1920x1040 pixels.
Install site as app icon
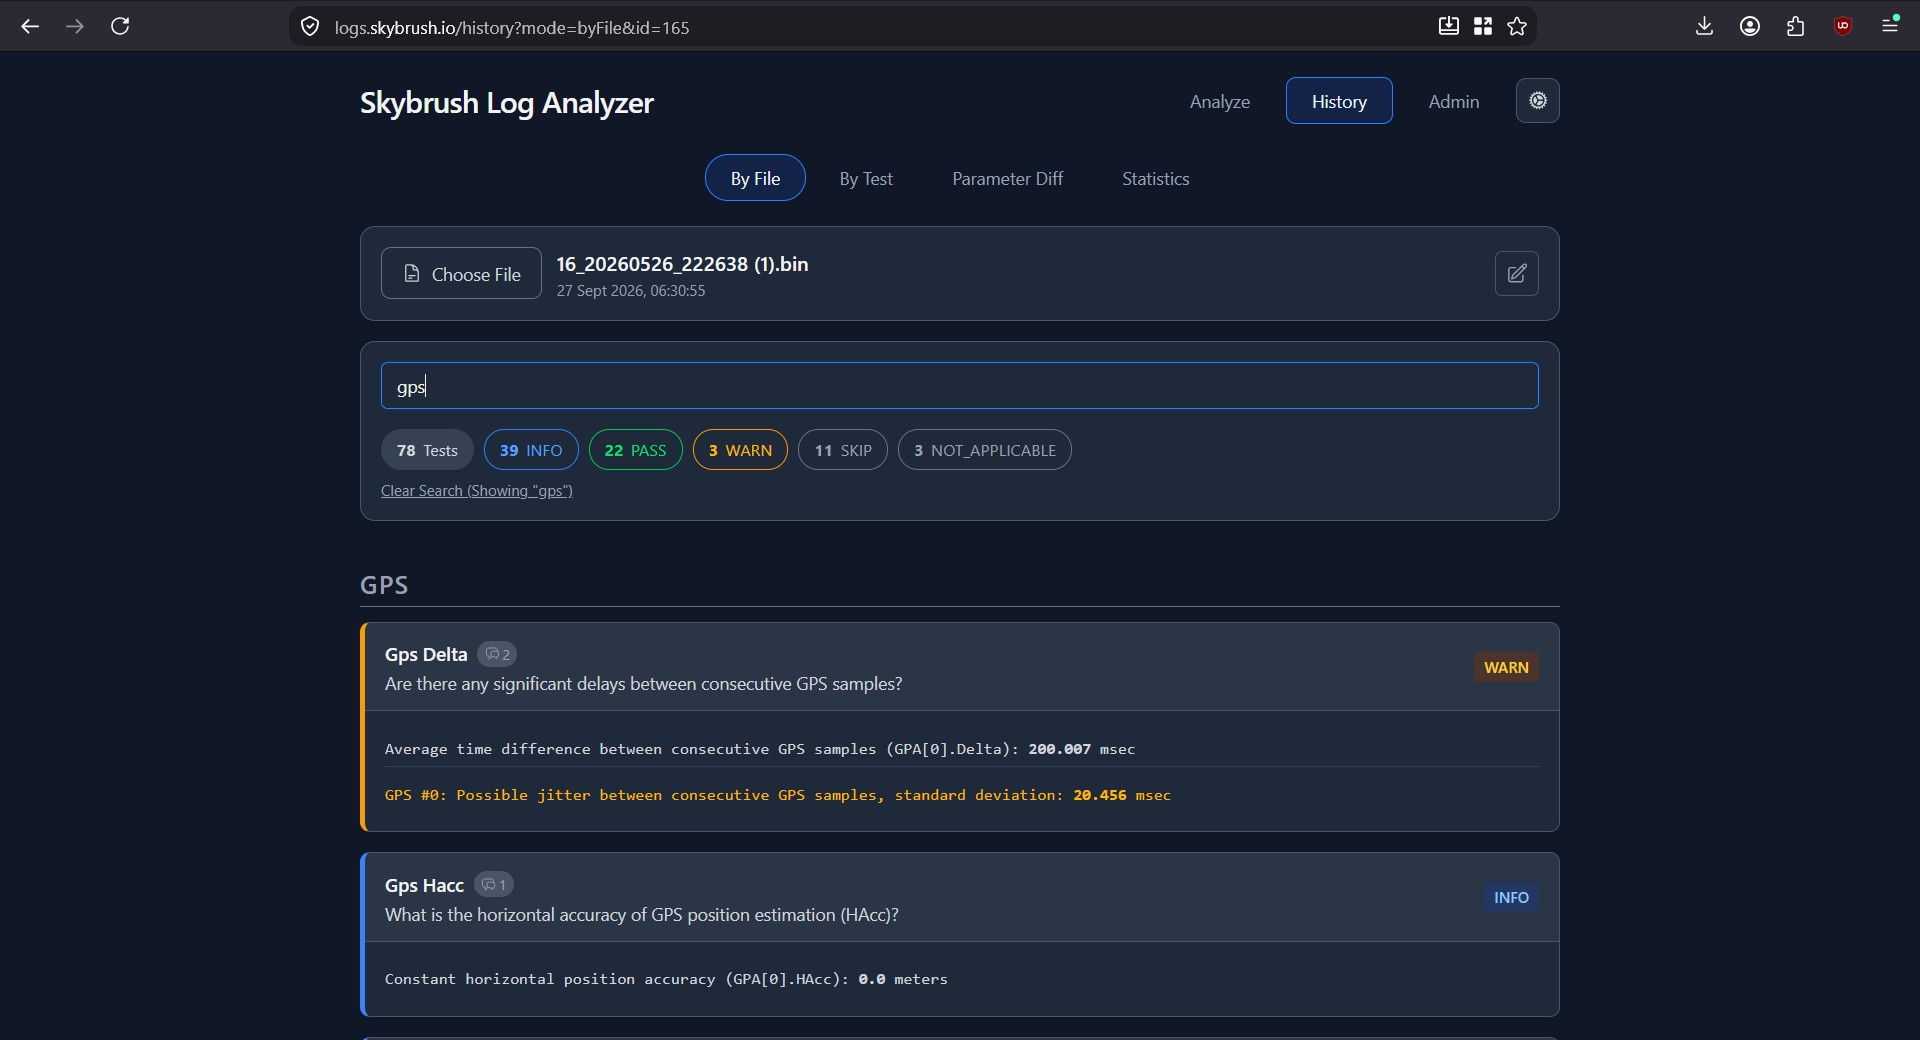pyautogui.click(x=1448, y=27)
